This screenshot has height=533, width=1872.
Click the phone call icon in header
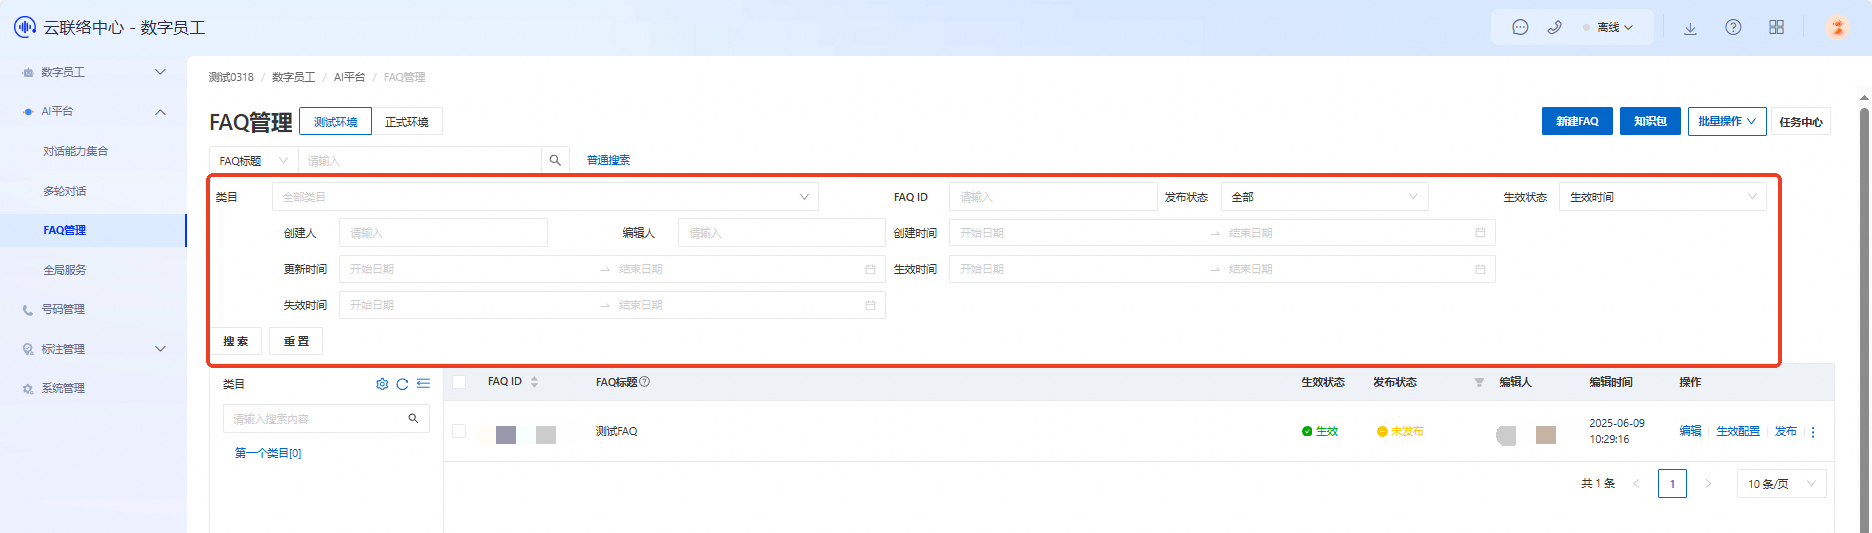[1554, 28]
